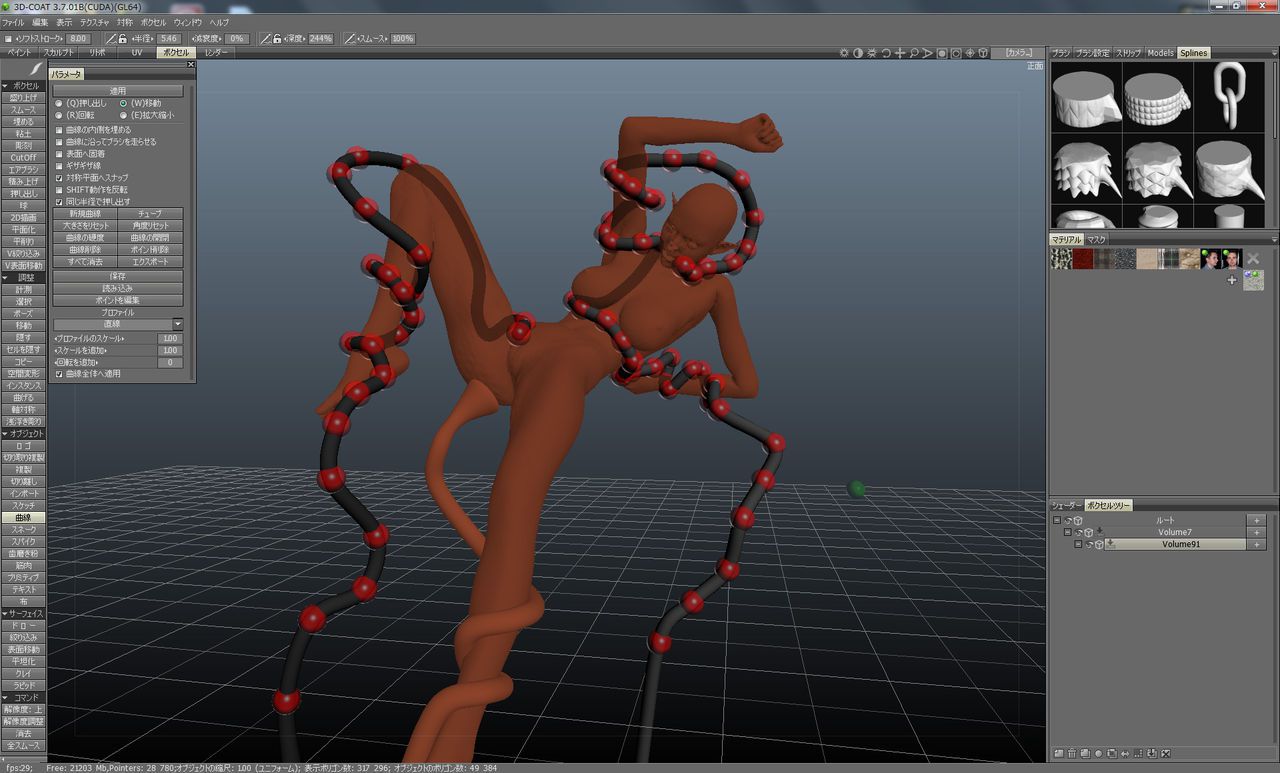Close the パラメータ panel with its X
The image size is (1280, 773).
pos(190,65)
